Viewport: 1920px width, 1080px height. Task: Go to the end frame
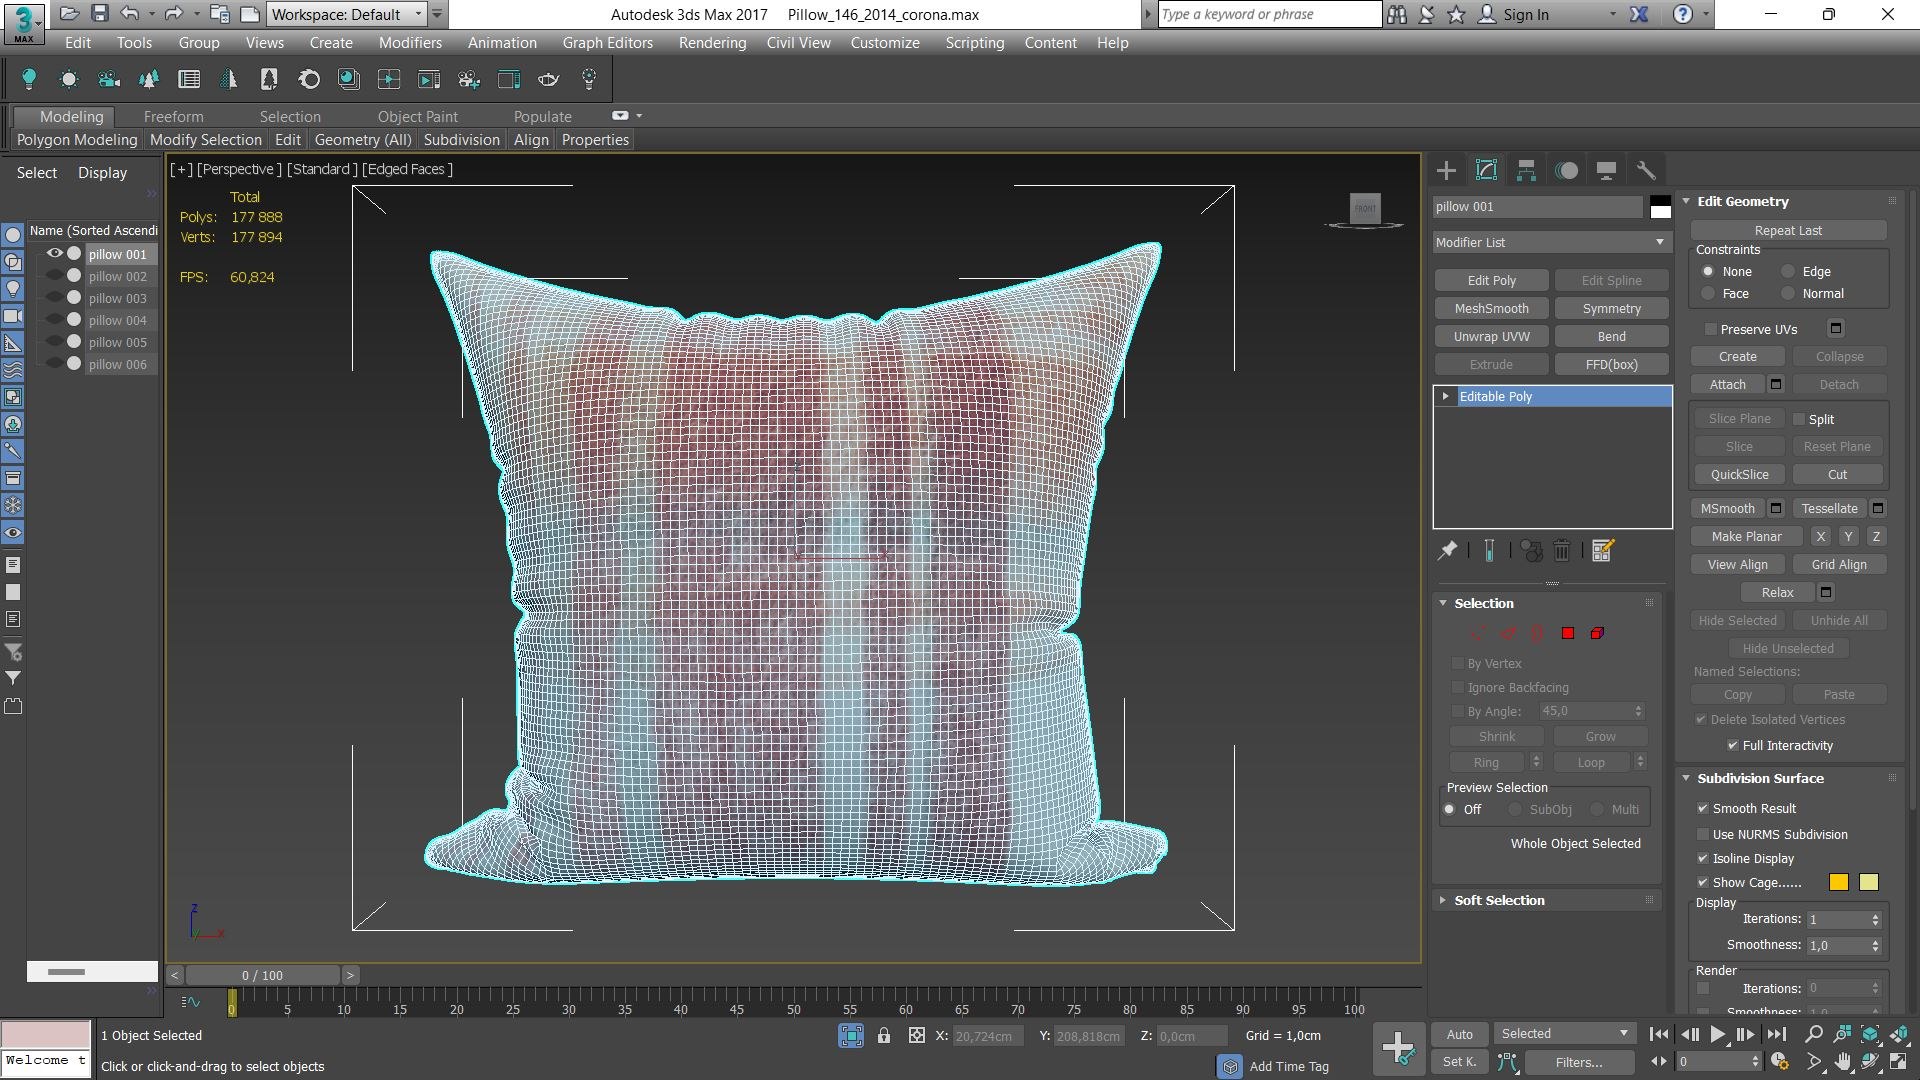coord(1776,1035)
